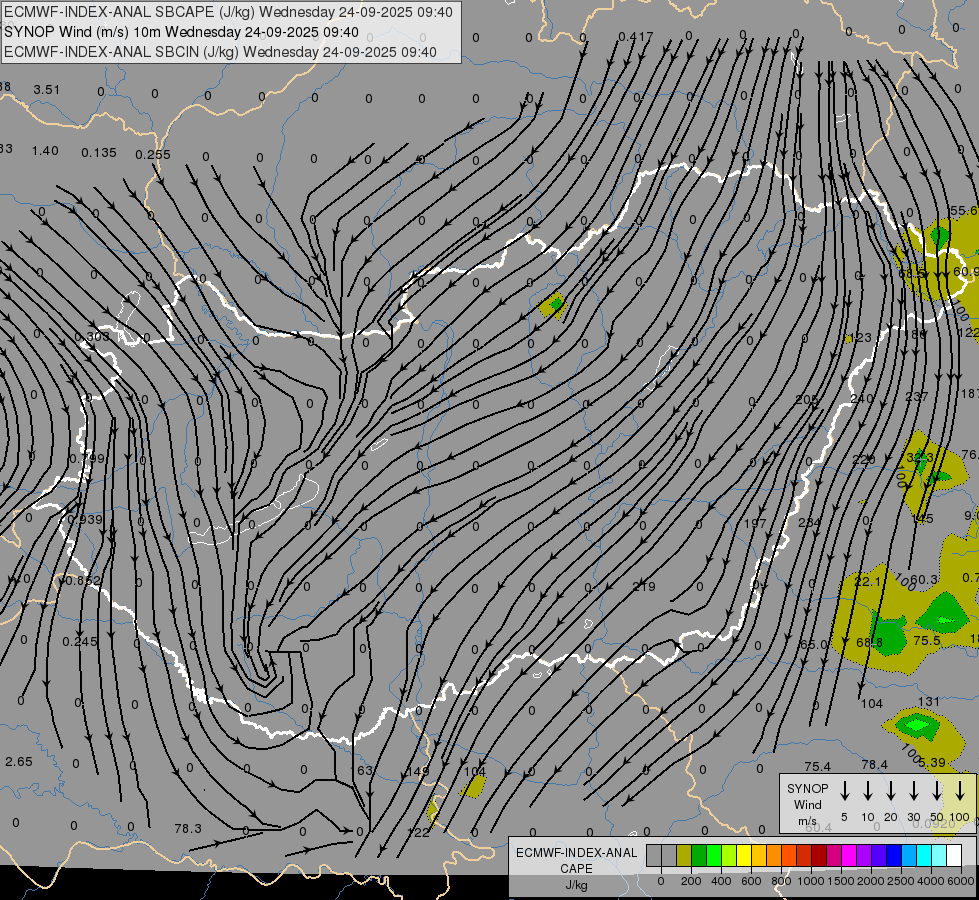Click the 0.417 value on the map
979x900 pixels.
(x=636, y=37)
